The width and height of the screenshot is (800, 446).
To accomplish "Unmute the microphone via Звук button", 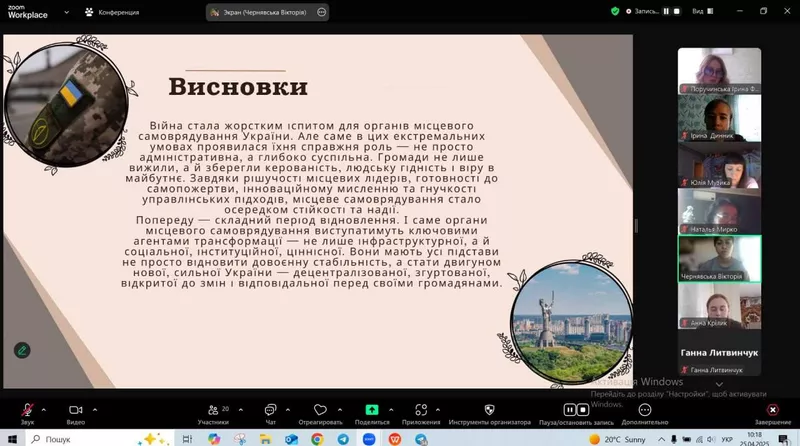I will pos(28,413).
